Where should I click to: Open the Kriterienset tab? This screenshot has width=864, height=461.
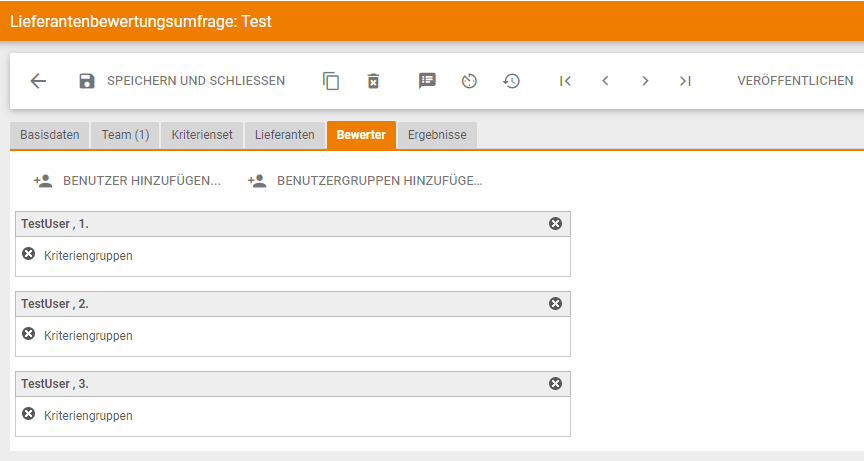[202, 135]
